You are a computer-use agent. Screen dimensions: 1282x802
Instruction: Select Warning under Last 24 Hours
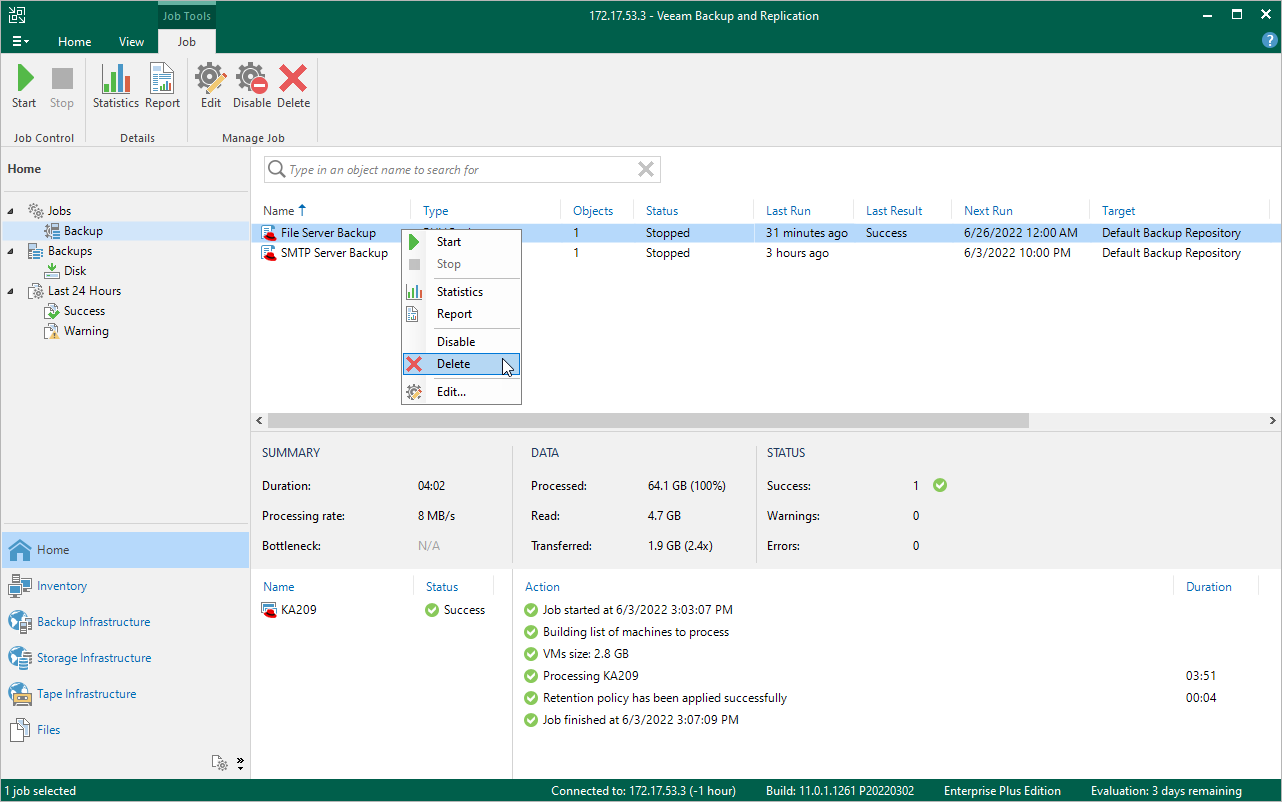click(86, 331)
